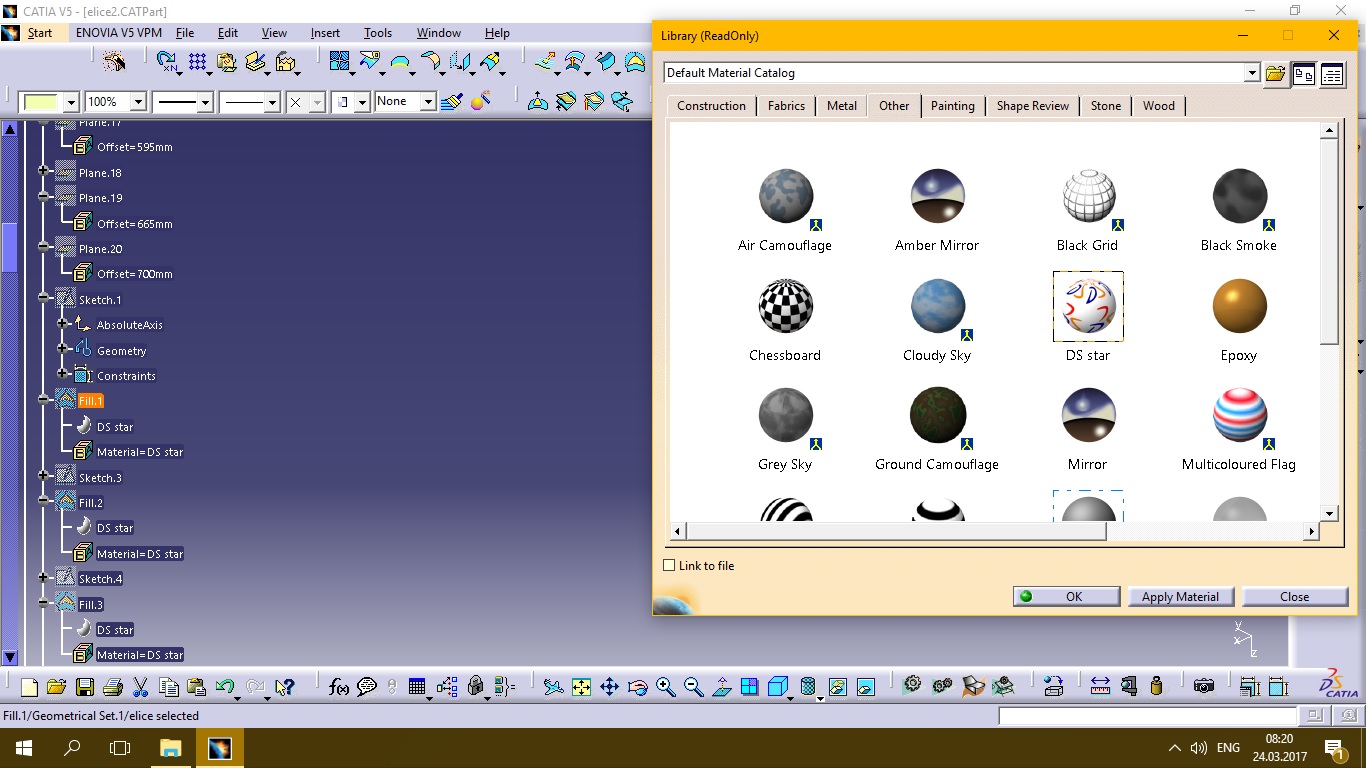
Task: Click the library horizontal scrollbar right arrow
Action: pos(1311,532)
